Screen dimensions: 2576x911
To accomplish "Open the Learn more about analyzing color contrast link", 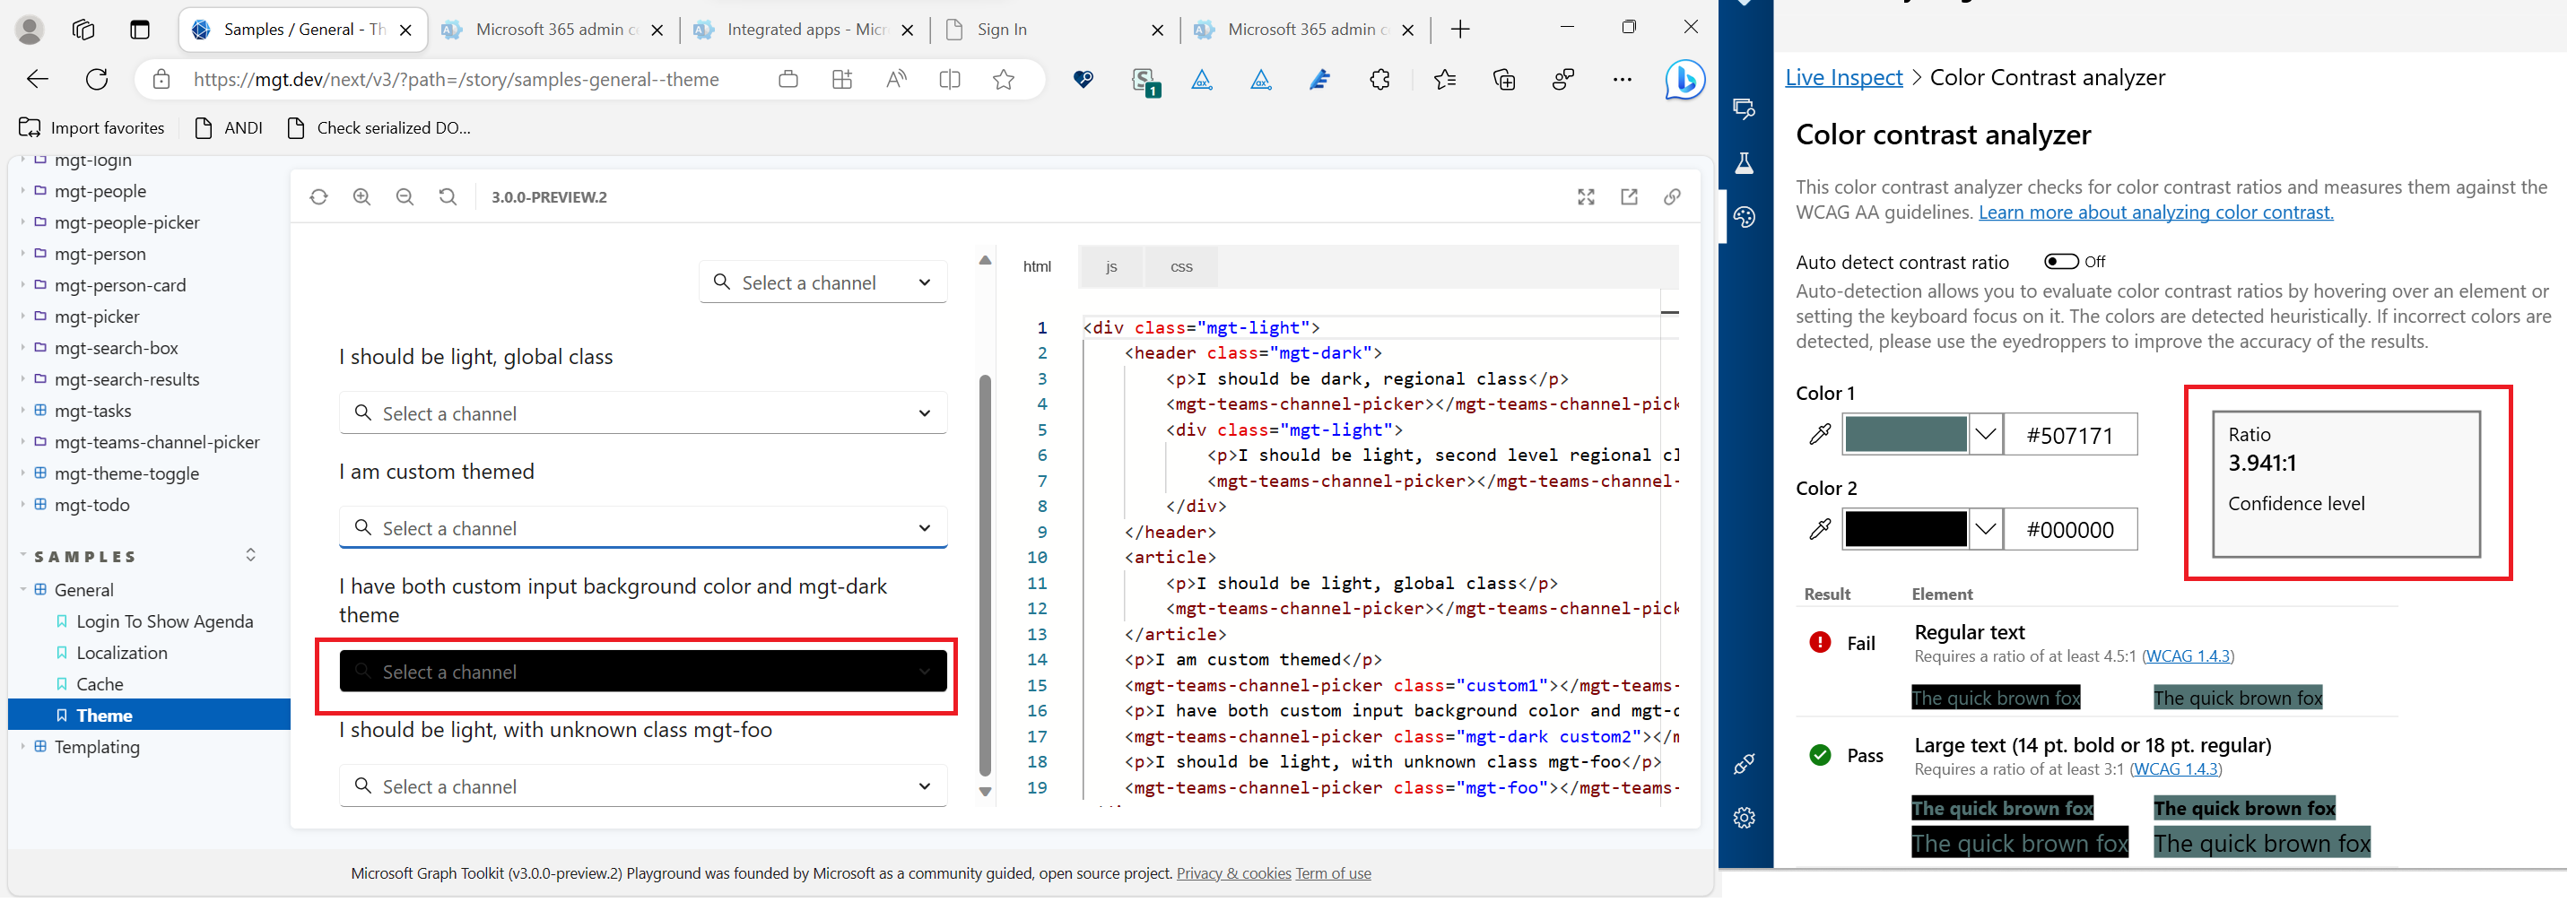I will click(2156, 212).
